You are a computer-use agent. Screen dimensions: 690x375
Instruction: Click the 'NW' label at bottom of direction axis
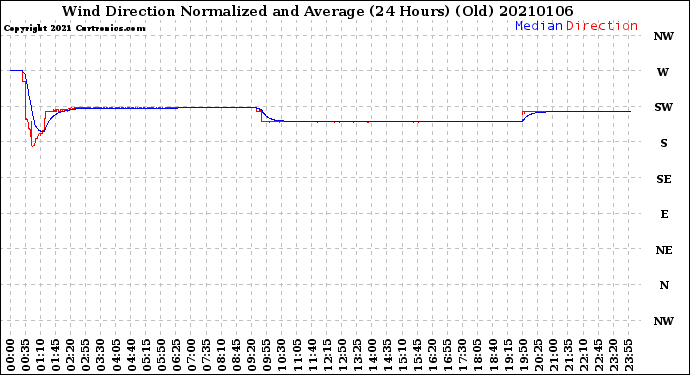click(x=663, y=321)
